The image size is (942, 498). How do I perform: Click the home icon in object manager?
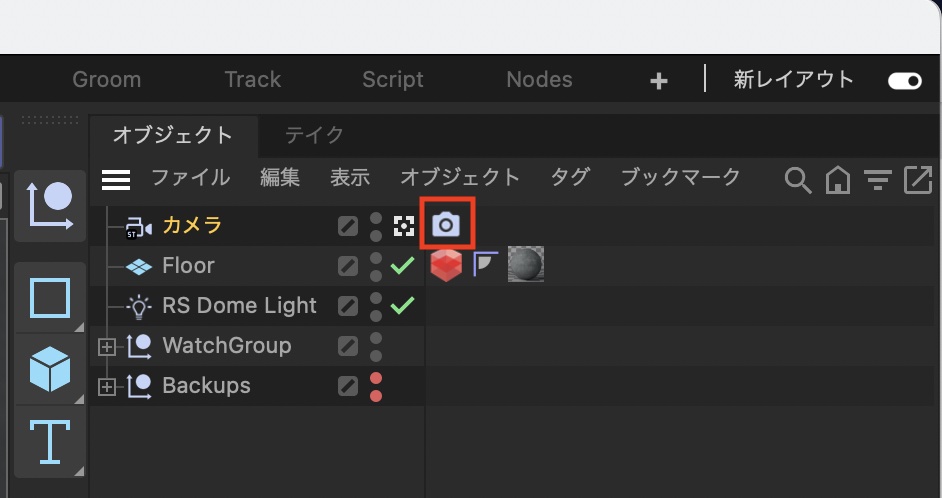click(837, 179)
